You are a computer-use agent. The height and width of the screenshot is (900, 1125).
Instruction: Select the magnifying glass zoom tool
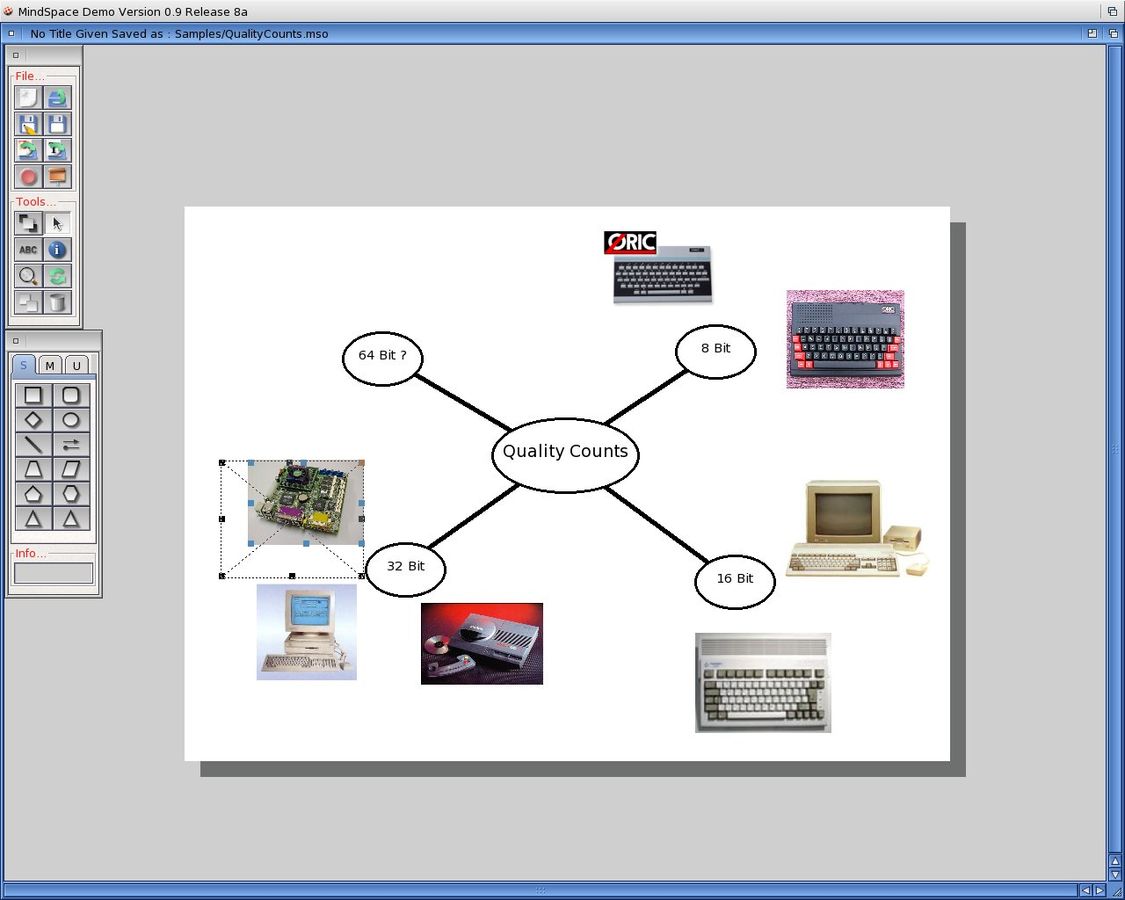(x=28, y=276)
